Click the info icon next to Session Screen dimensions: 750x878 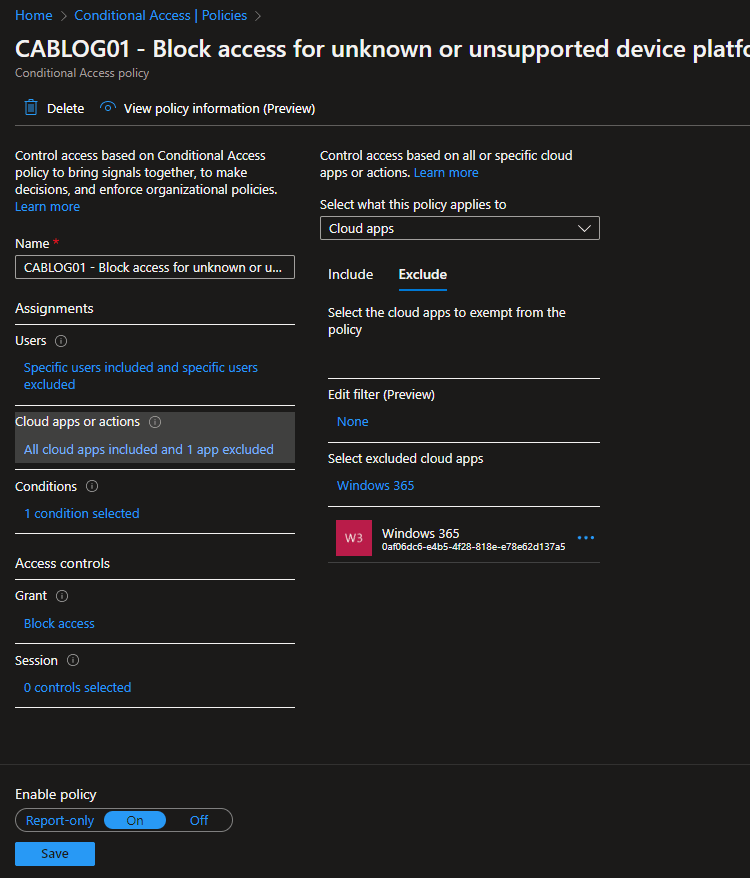click(73, 661)
